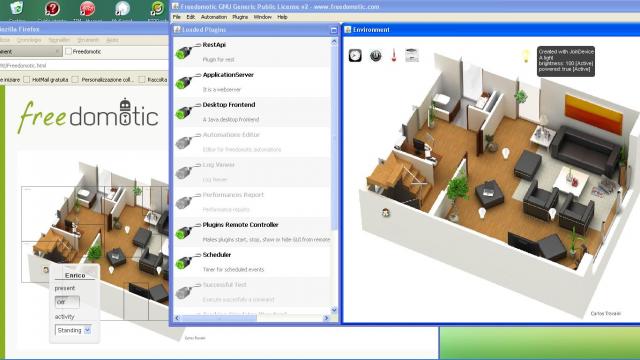Toggle Enrico's present off switch
Viewport: 640px width, 360px height.
click(x=67, y=302)
